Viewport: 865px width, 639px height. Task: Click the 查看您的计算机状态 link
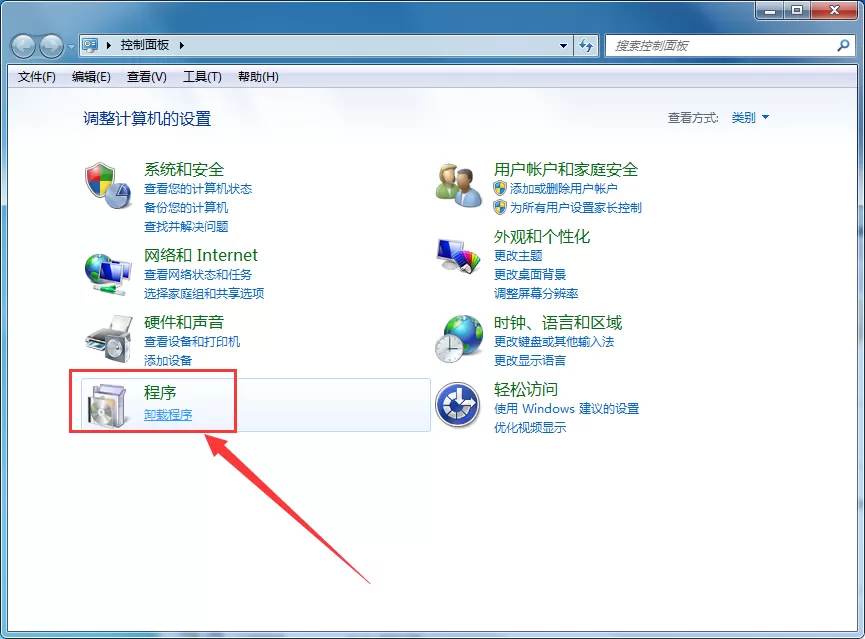pyautogui.click(x=198, y=189)
